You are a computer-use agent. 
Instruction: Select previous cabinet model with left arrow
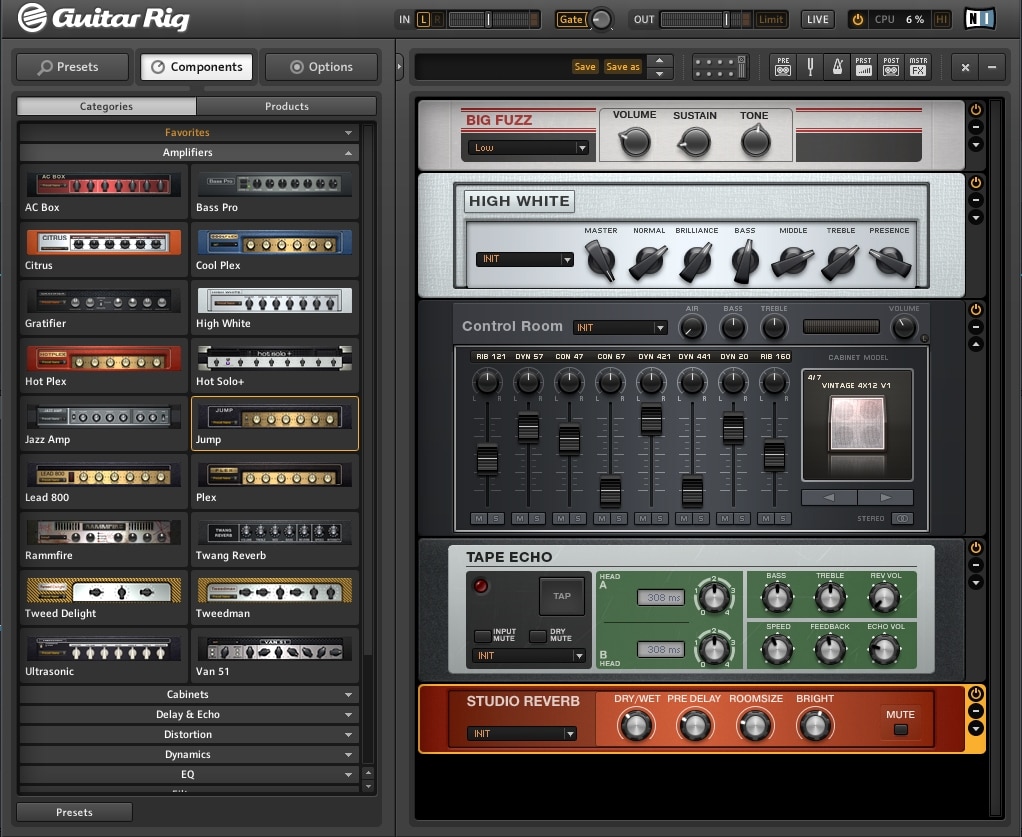coord(829,497)
